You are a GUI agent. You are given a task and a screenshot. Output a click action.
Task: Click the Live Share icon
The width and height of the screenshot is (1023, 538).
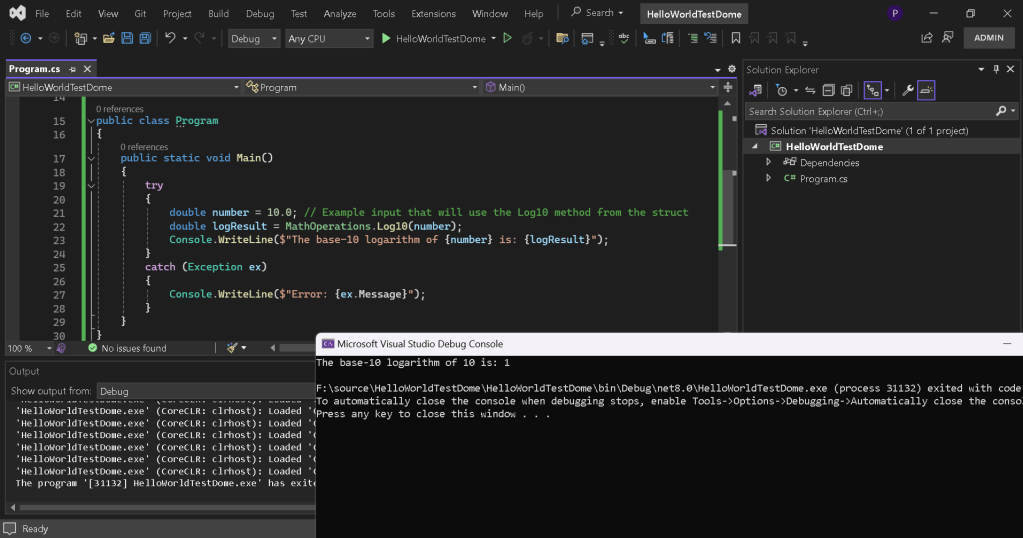point(926,38)
